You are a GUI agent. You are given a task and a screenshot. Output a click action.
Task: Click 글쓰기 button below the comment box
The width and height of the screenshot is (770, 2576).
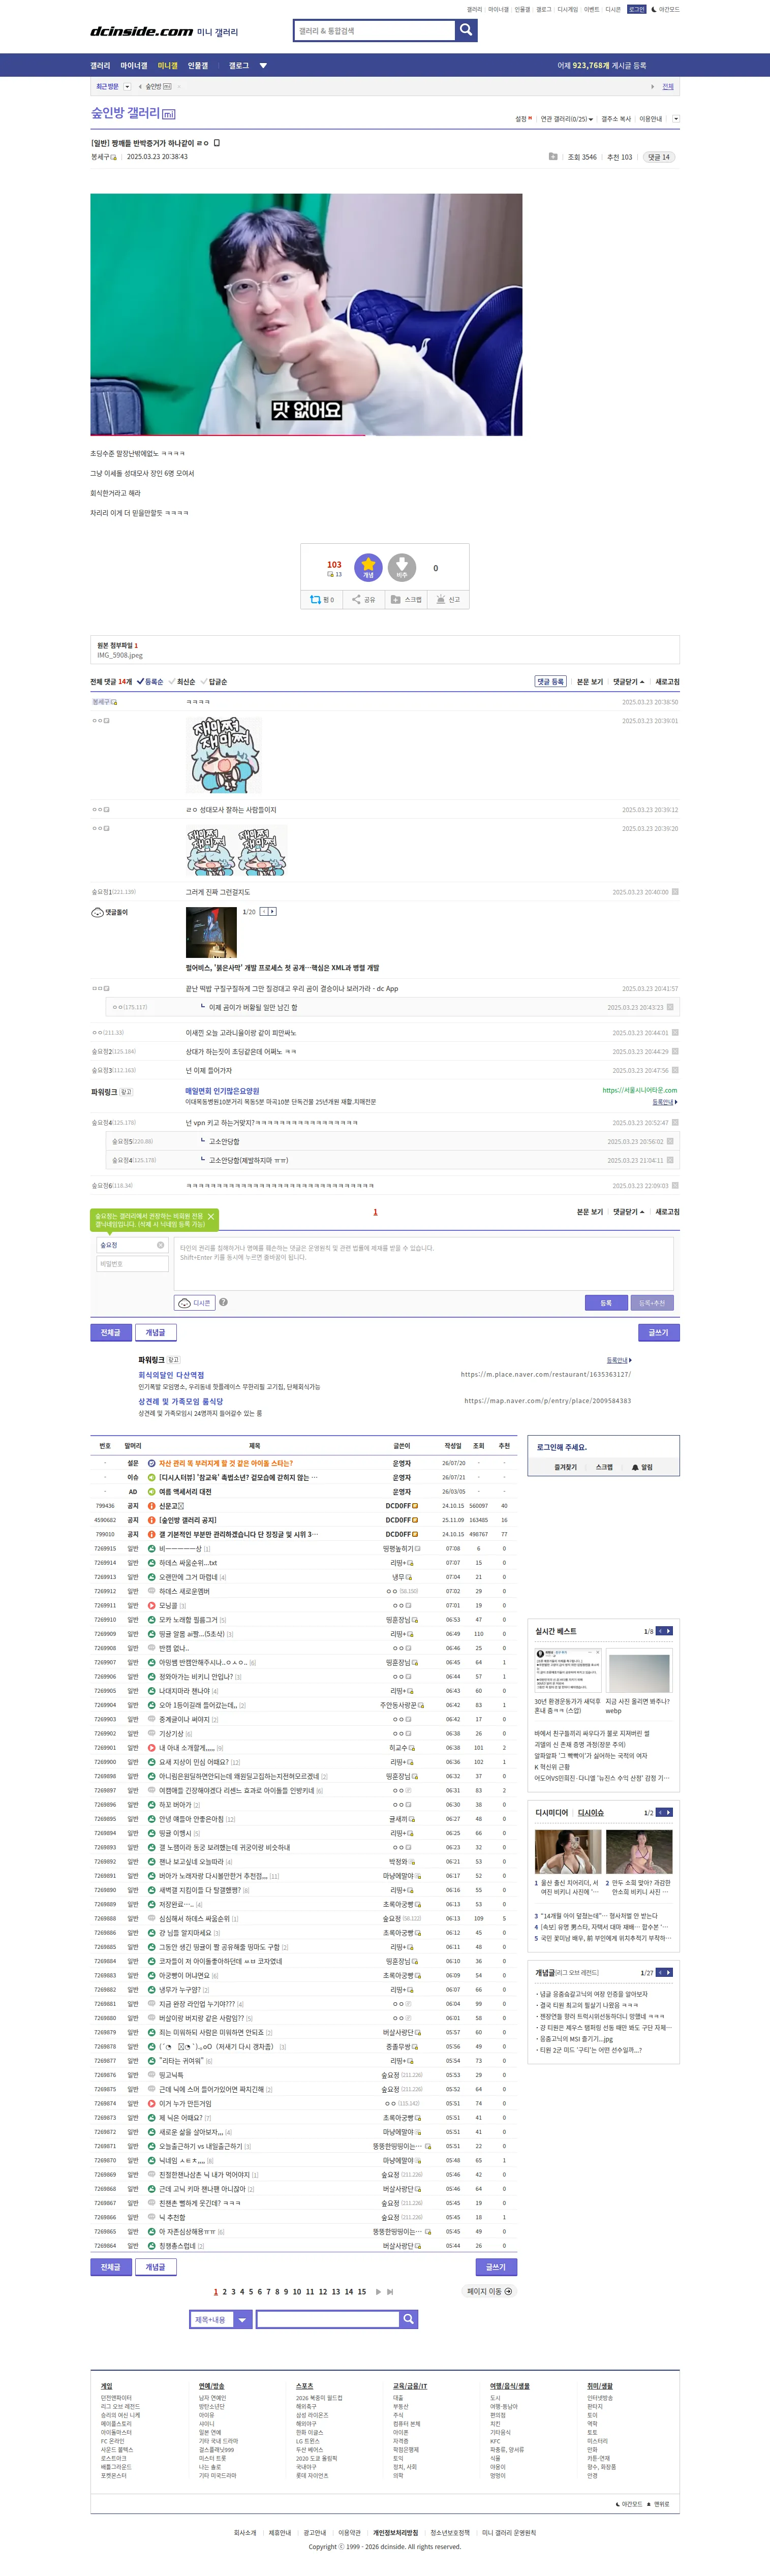click(659, 1332)
